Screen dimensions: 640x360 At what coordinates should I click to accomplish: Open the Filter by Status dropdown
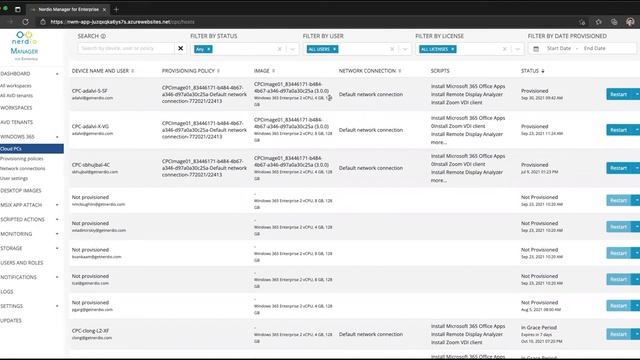pyautogui.click(x=292, y=49)
